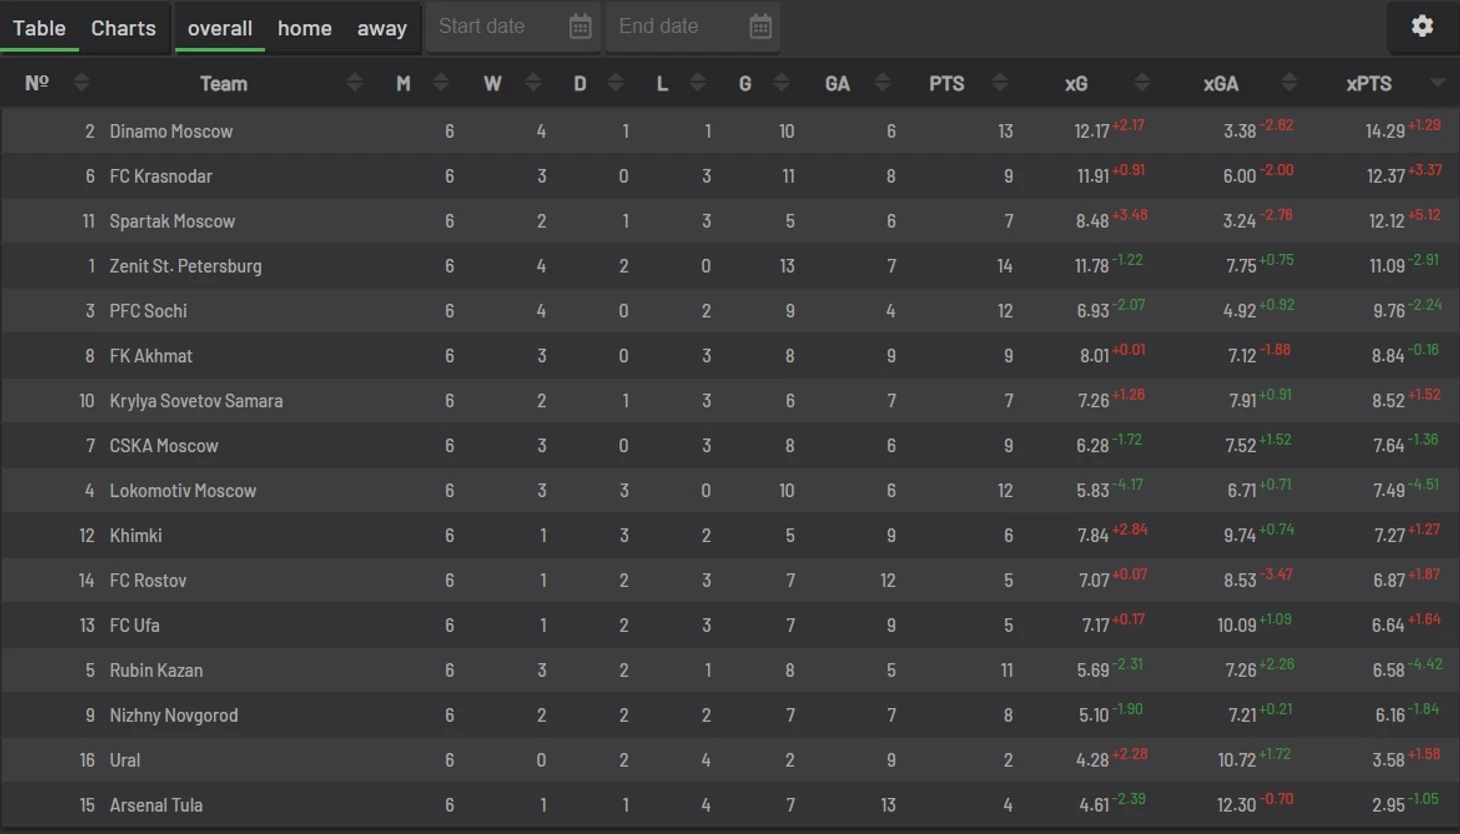1460x834 pixels.
Task: Open the End date calendar icon
Action: pyautogui.click(x=760, y=27)
